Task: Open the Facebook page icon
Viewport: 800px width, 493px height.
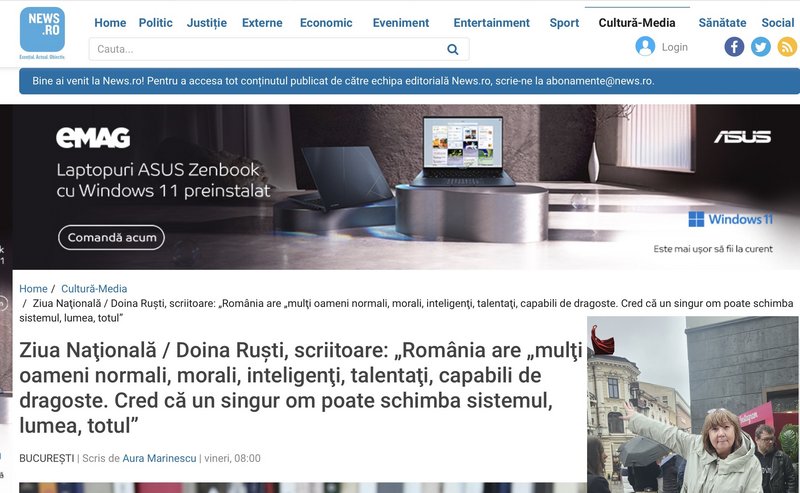Action: 734,47
